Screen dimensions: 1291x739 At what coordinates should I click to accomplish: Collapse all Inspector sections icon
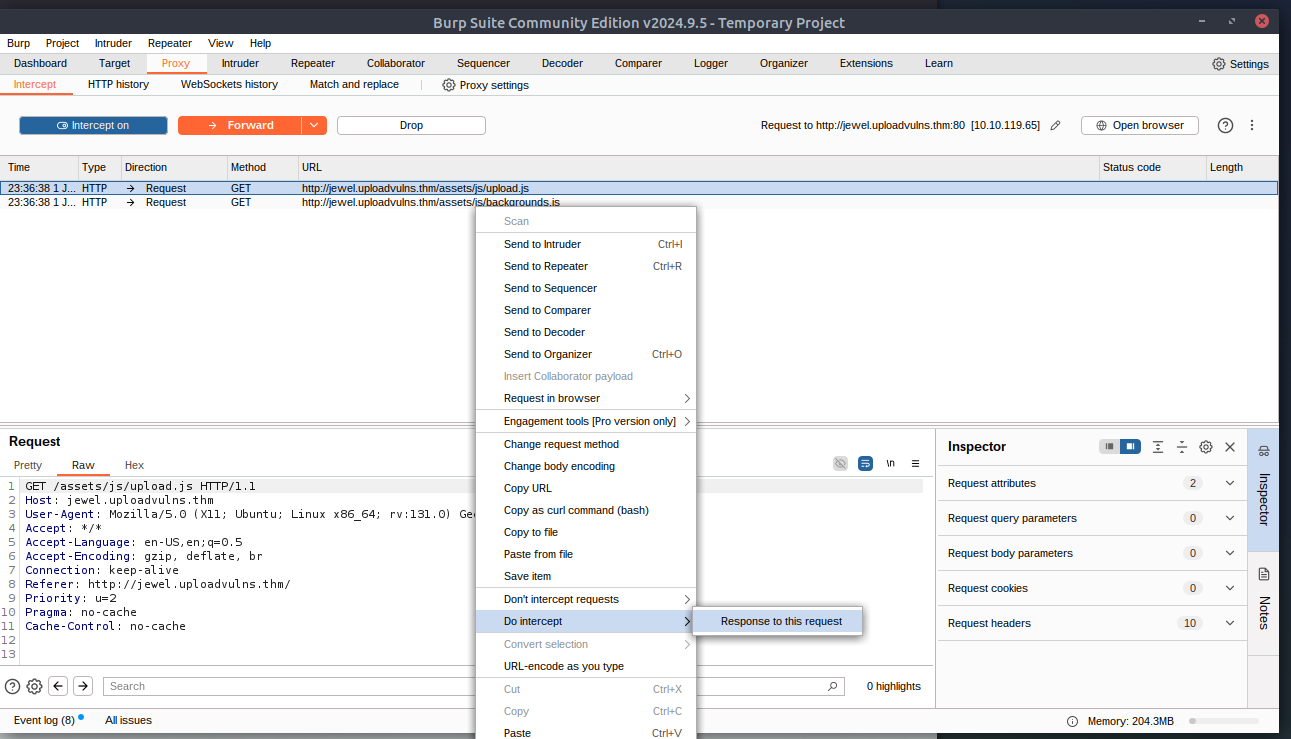pos(1182,447)
